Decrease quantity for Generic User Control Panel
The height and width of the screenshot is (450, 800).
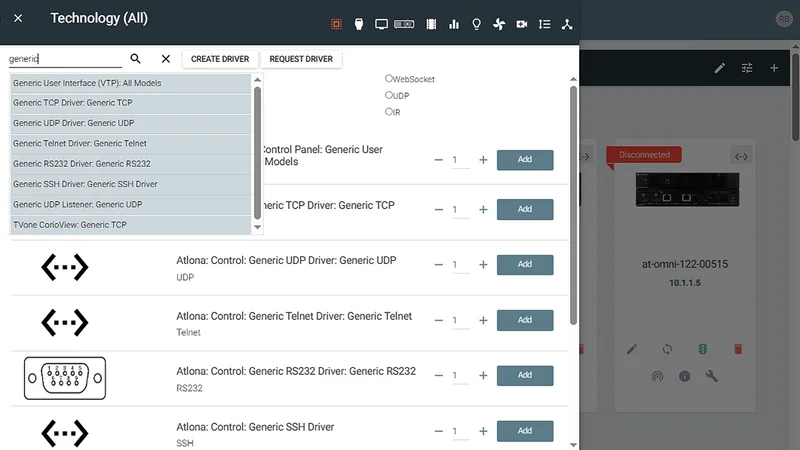pos(439,160)
